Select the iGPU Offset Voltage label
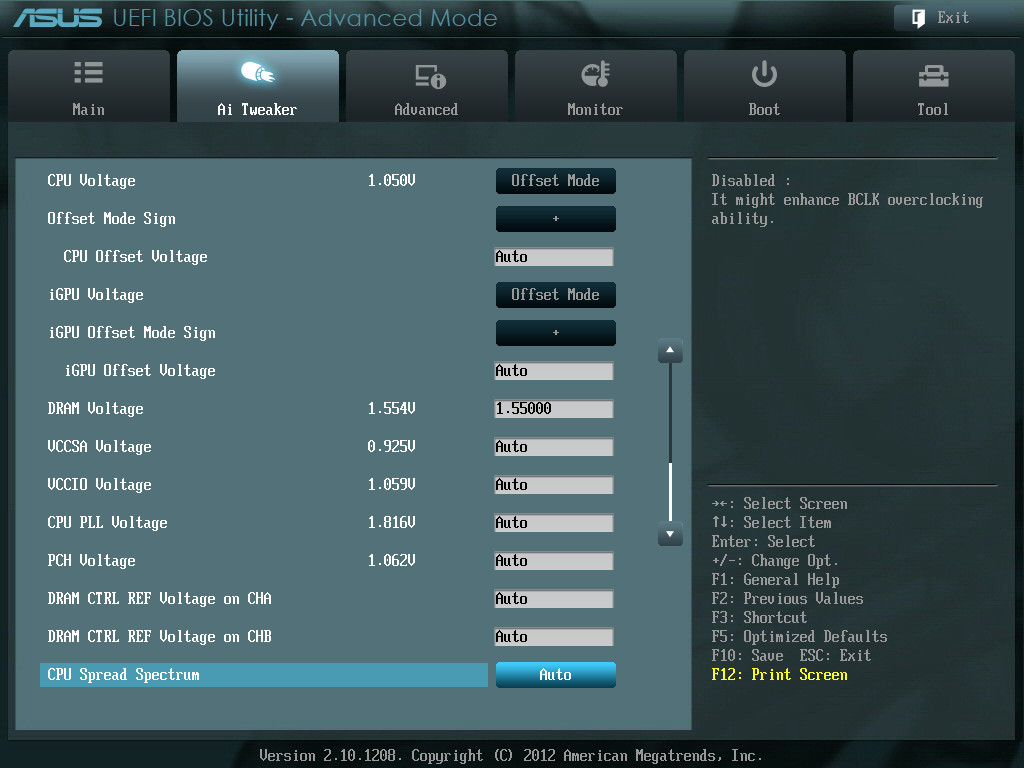Viewport: 1024px width, 768px height. [x=140, y=371]
